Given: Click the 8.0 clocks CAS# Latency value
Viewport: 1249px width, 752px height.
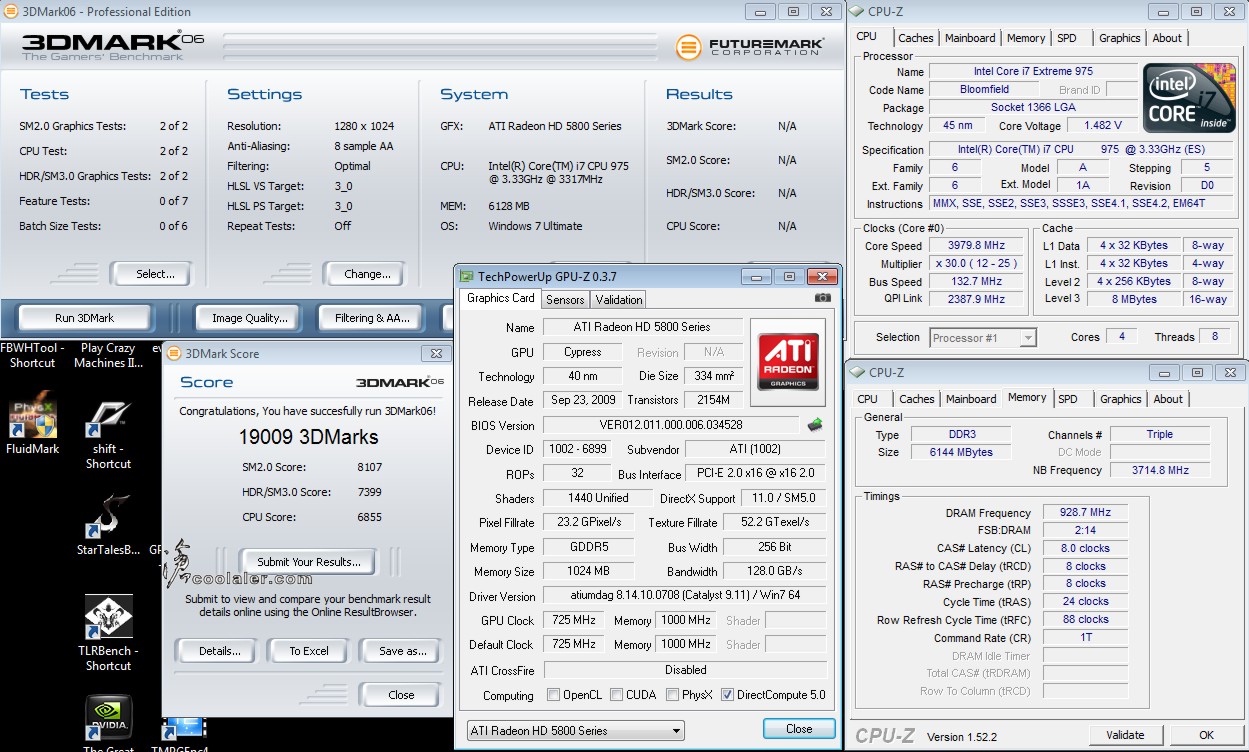Looking at the screenshot, I should 1085,548.
